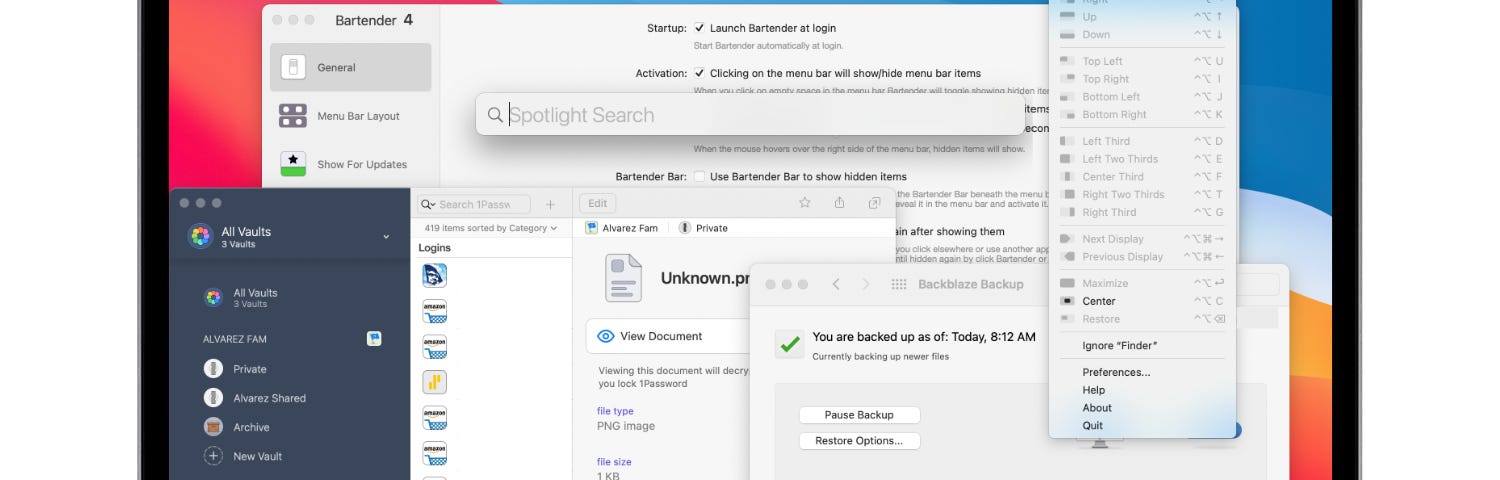Toggle Launch Bartender at login checkbox
The width and height of the screenshot is (1500, 480).
pos(699,28)
